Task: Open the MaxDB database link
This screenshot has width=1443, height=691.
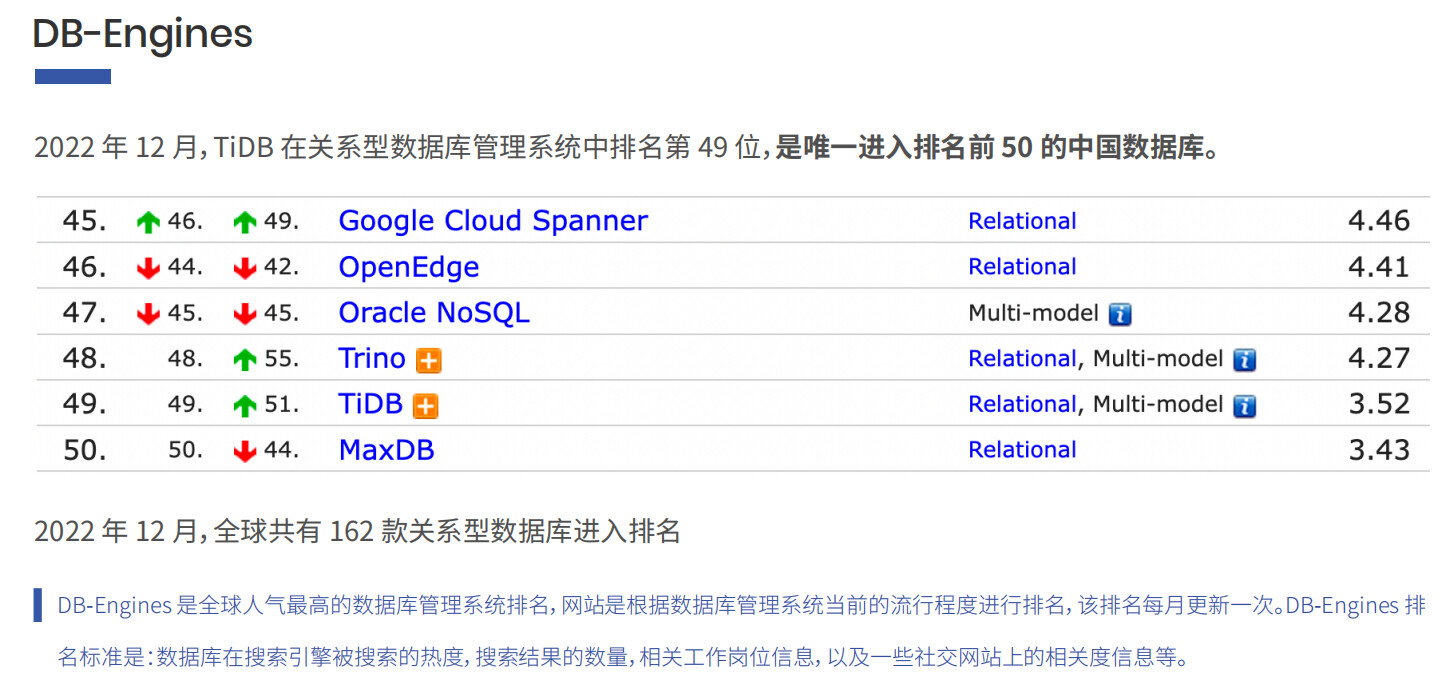Action: point(386,450)
